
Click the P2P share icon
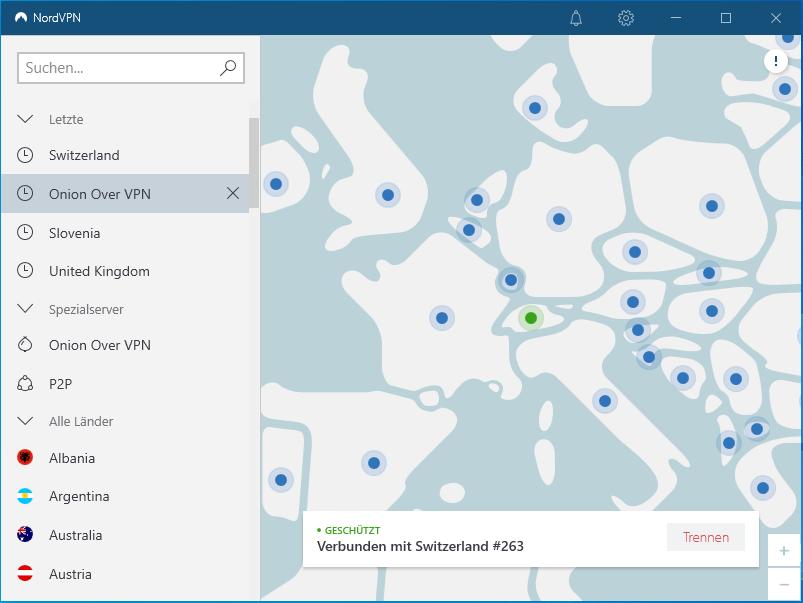[25, 383]
